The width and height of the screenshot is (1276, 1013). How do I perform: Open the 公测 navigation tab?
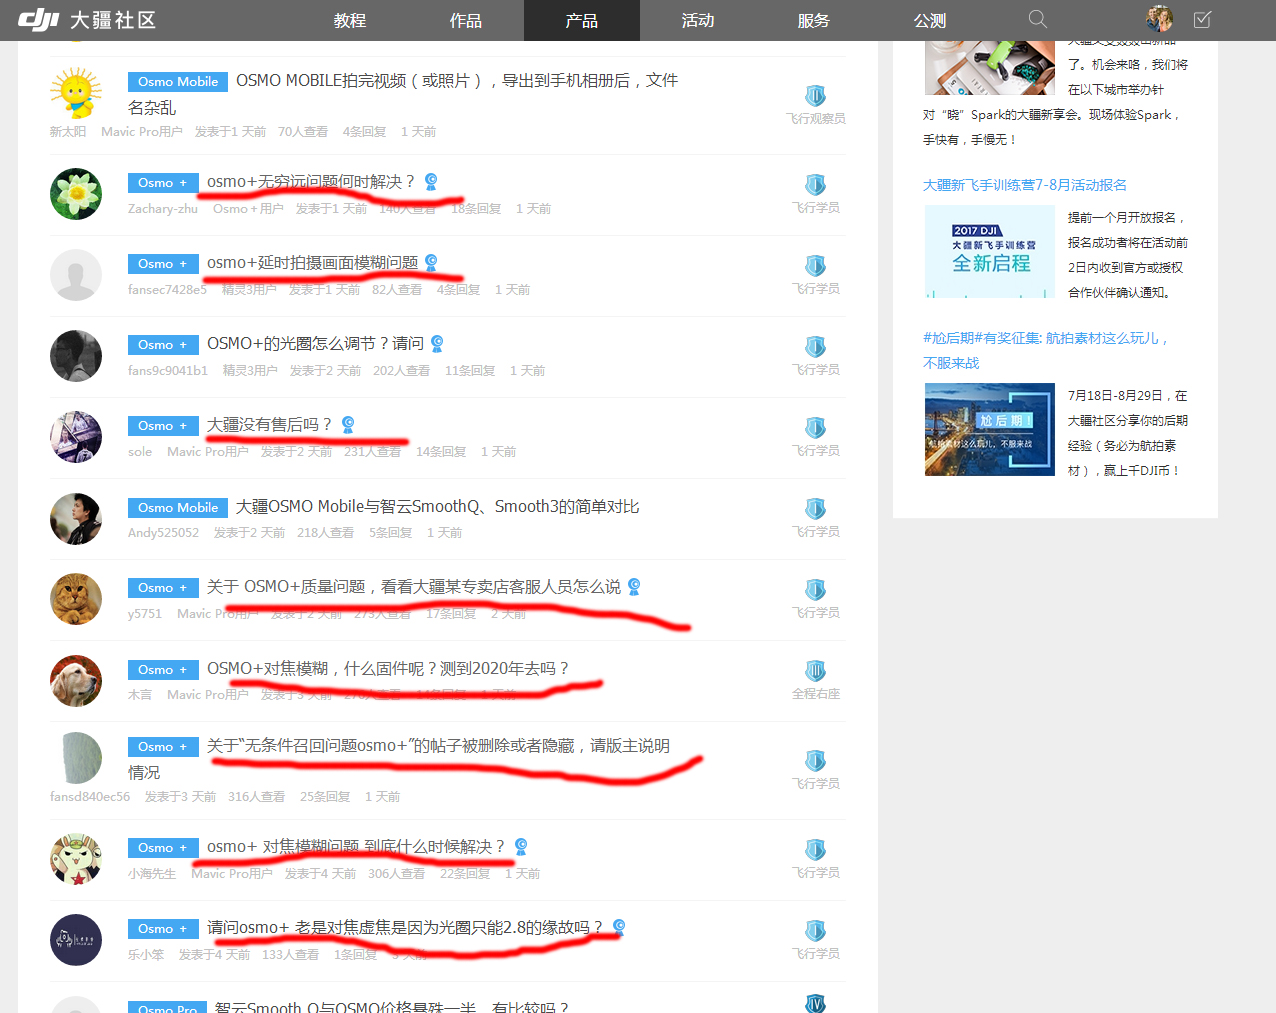930,20
